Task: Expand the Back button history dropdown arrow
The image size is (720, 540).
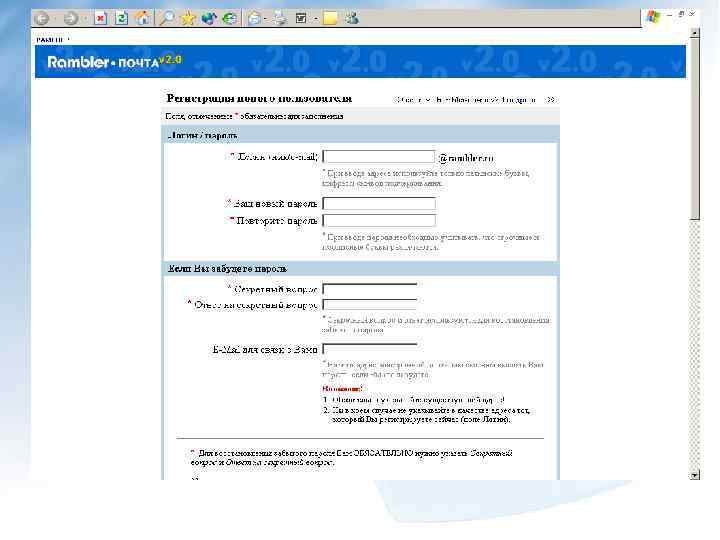Action: (x=55, y=19)
